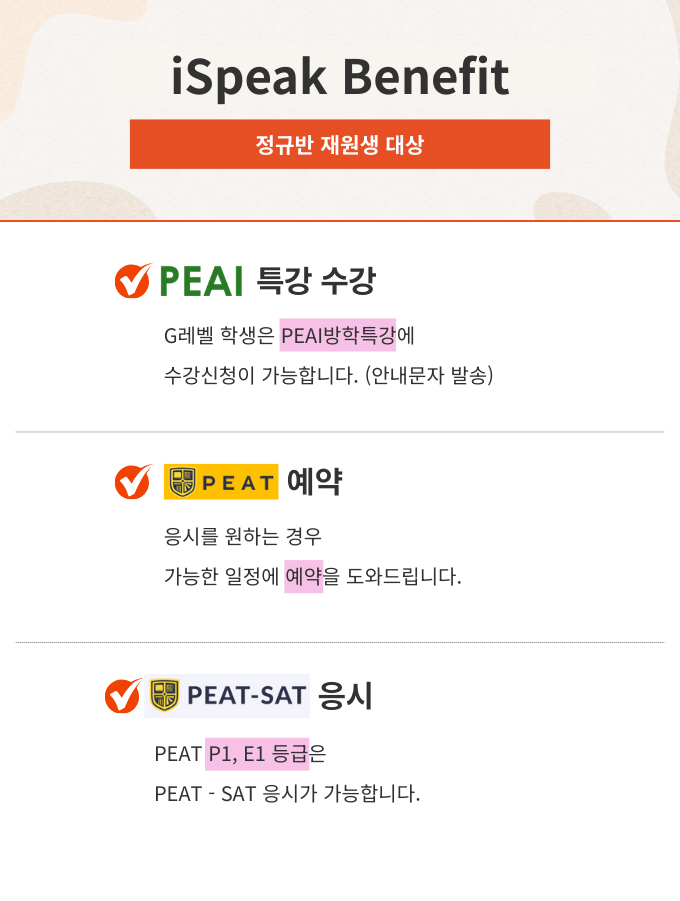
Task: Click the shield crest in the yellow PEAT badge
Action: [182, 482]
